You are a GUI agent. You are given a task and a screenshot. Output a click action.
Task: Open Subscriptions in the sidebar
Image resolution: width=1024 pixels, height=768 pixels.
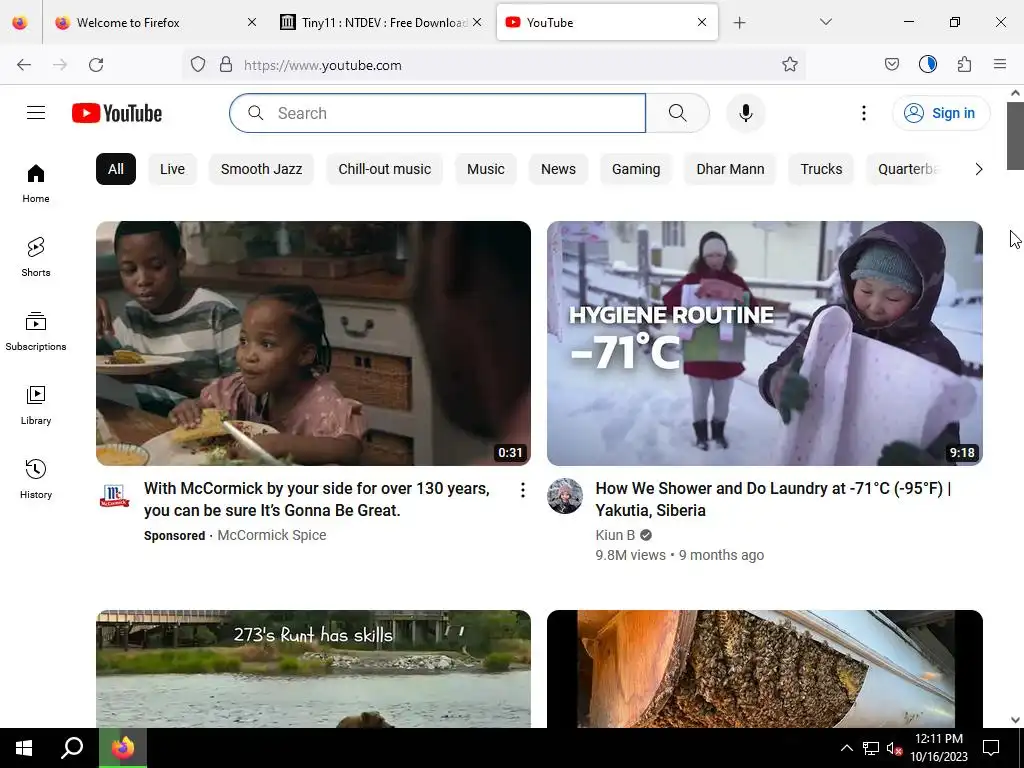(x=36, y=332)
